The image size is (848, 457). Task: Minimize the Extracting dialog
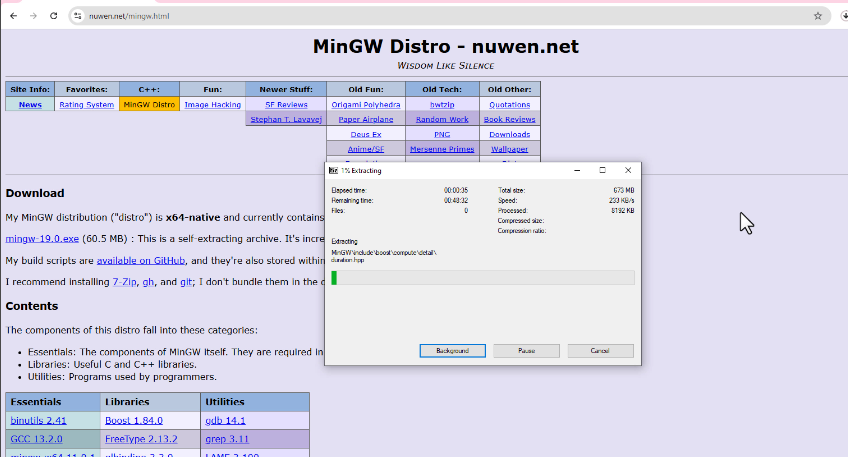pyautogui.click(x=577, y=170)
